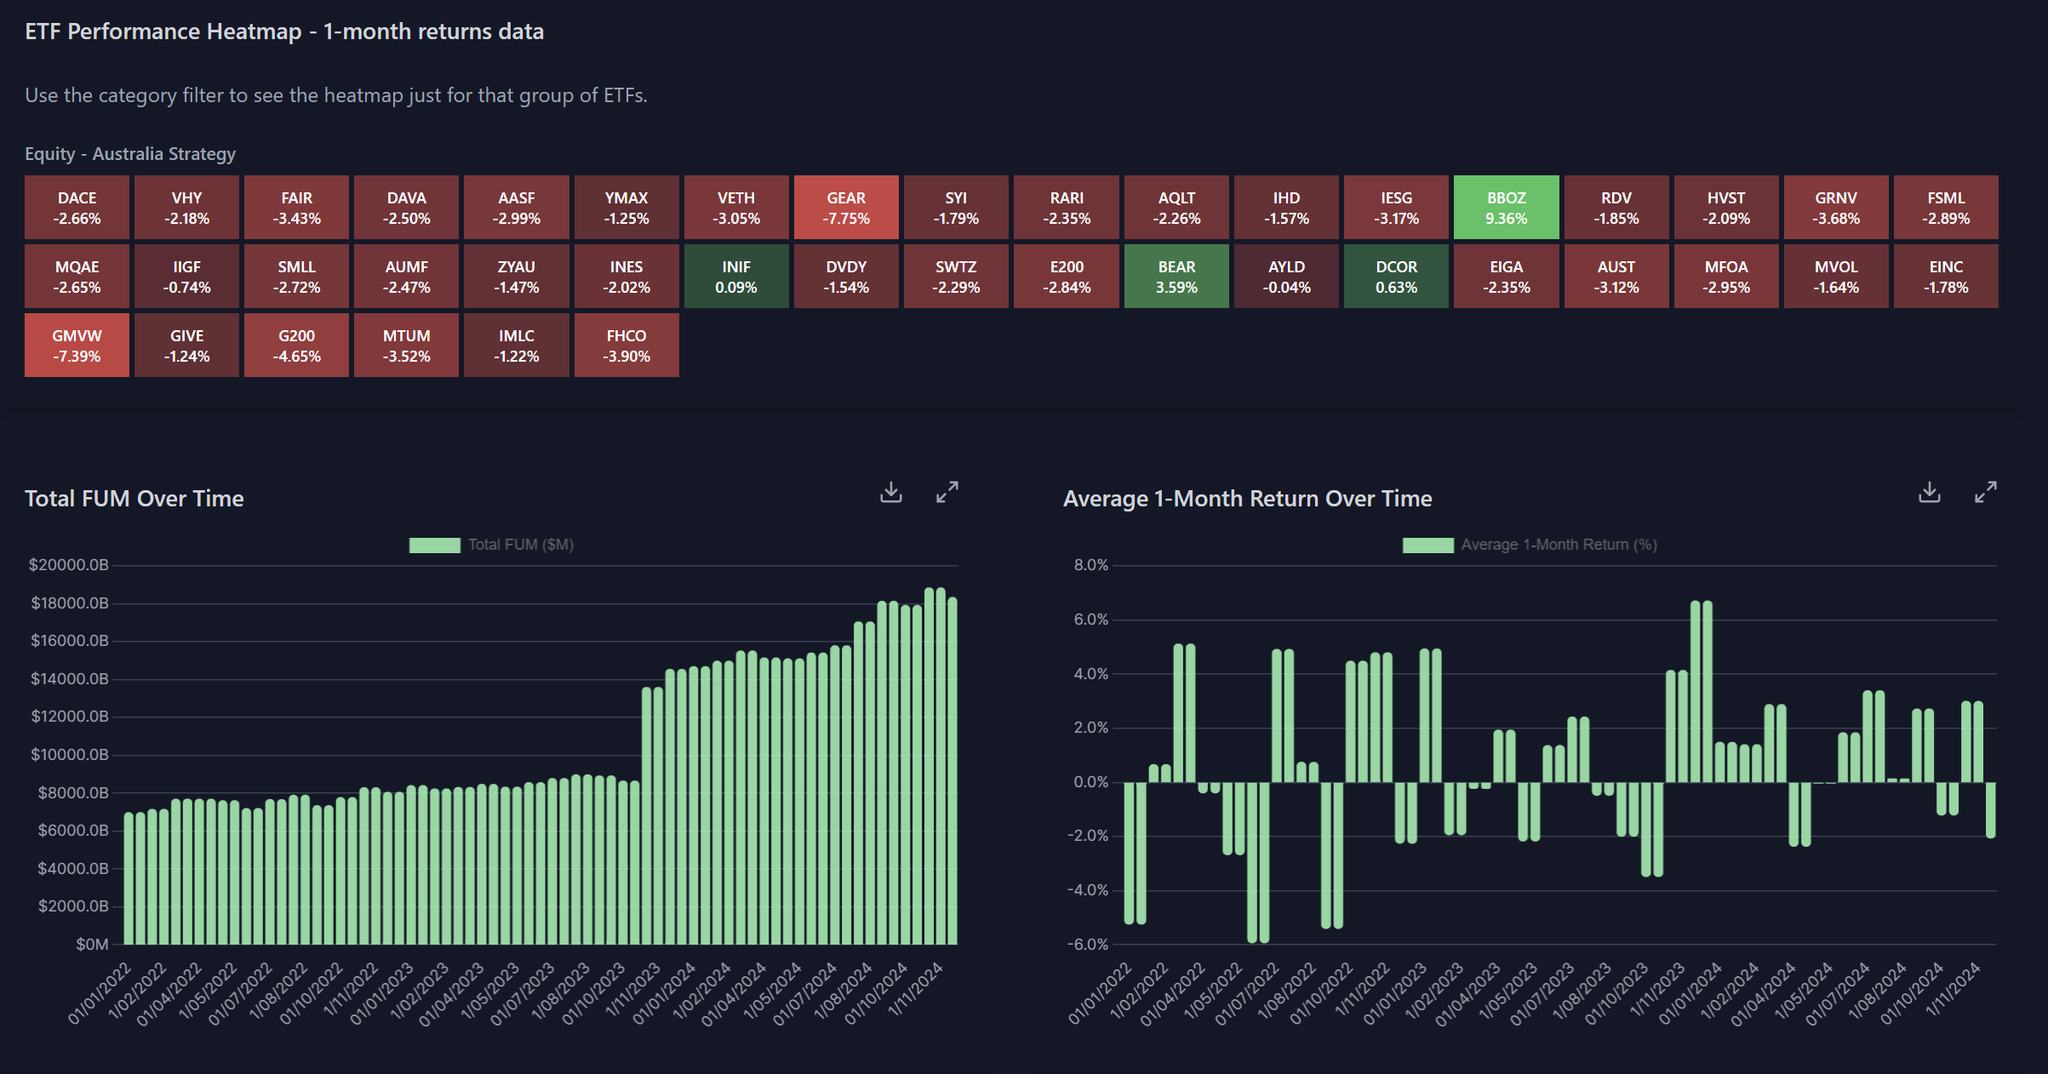Select the VETH -3.05% tile
The image size is (2048, 1074).
(736, 207)
